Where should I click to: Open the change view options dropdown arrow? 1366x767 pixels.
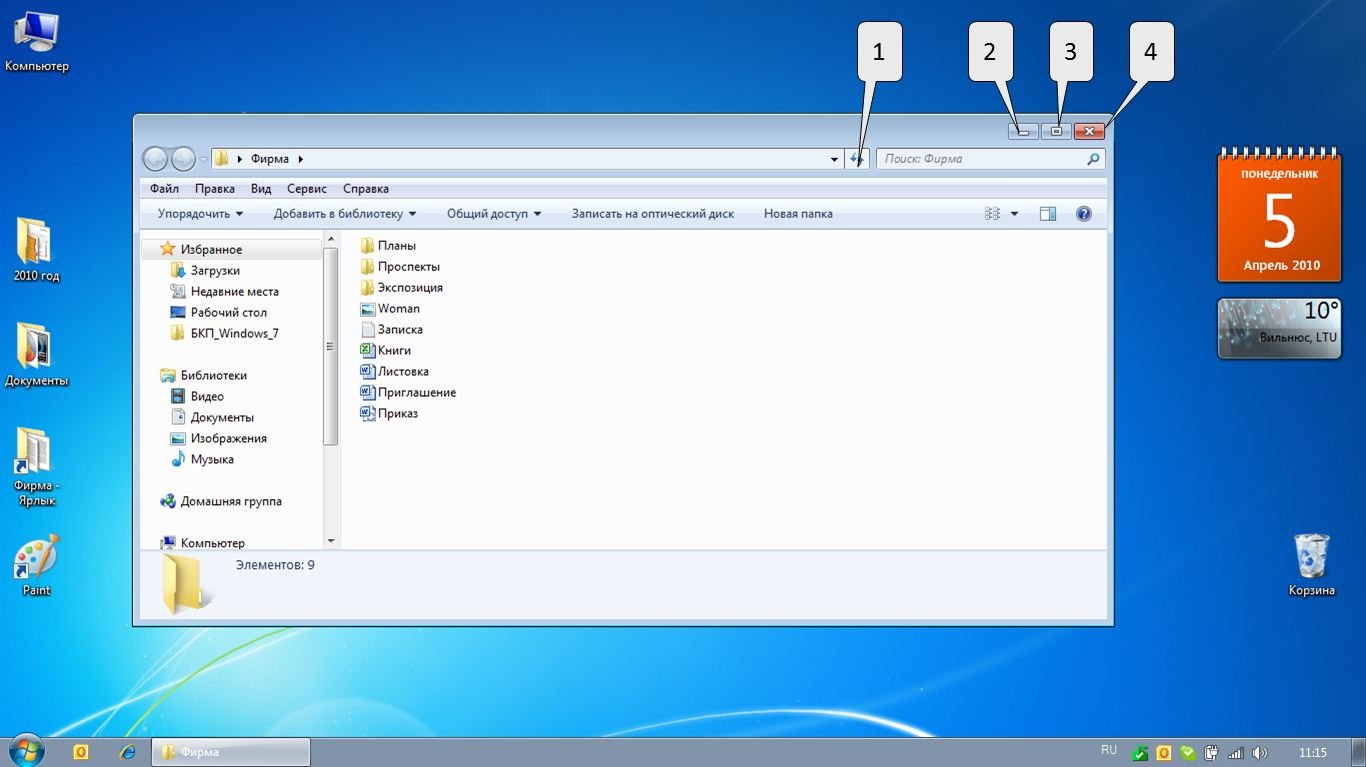coord(1014,214)
